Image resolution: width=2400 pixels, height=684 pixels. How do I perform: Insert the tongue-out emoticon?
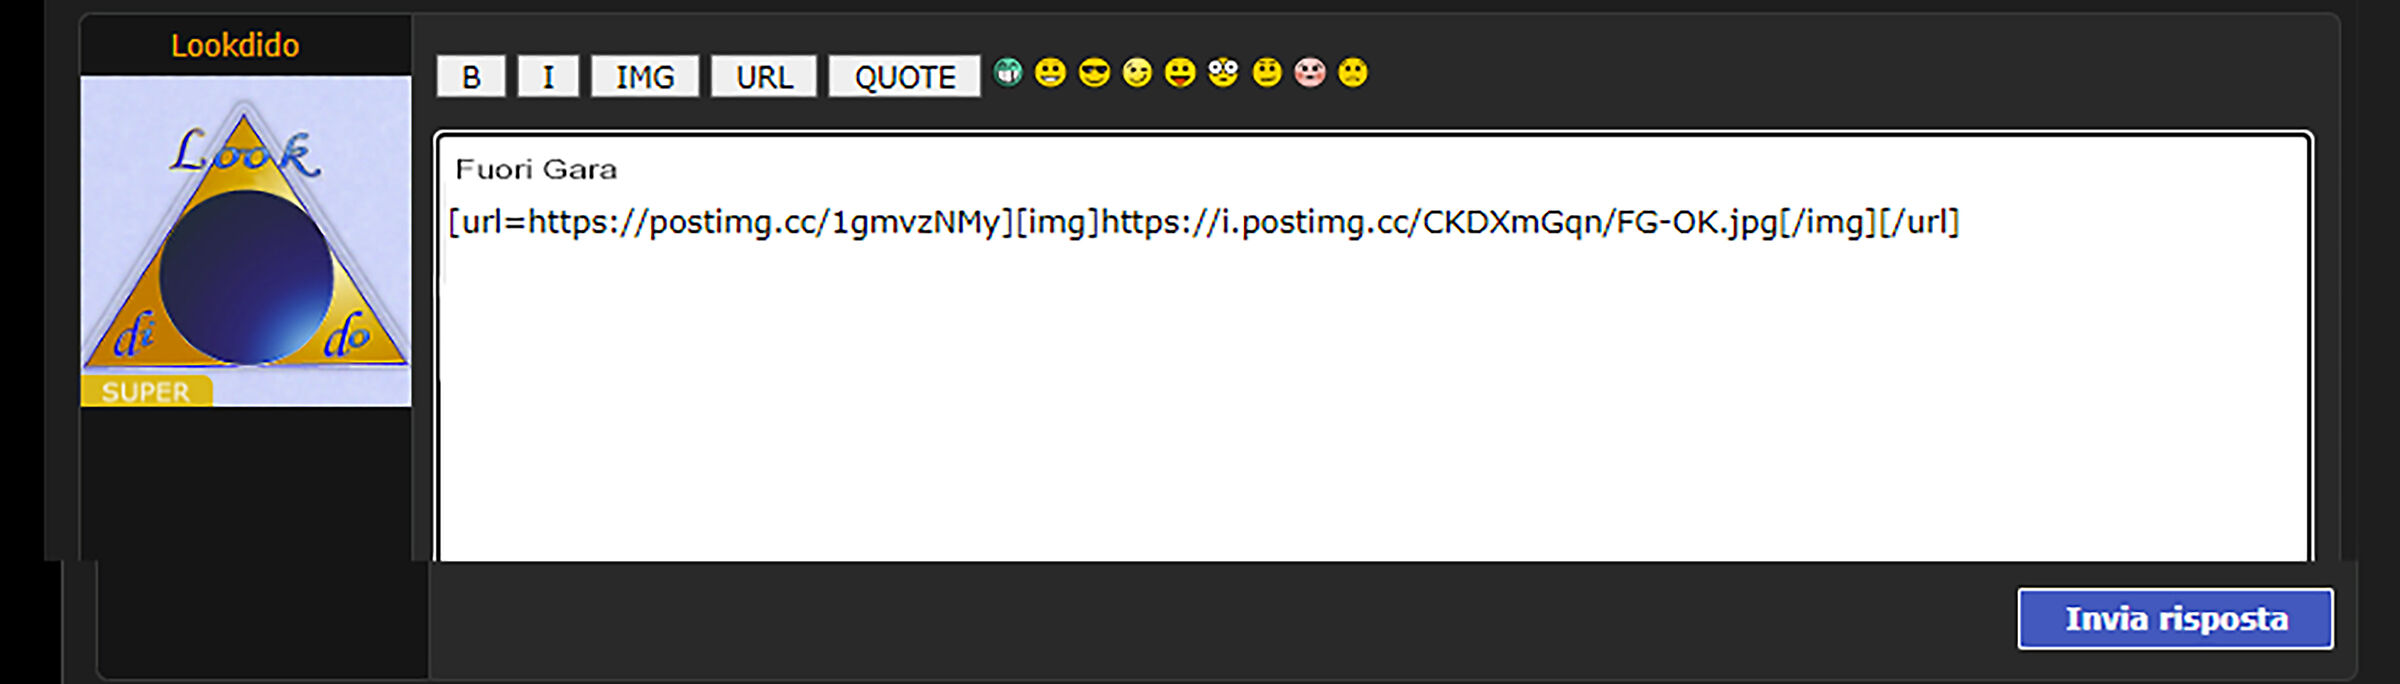[x=1180, y=73]
